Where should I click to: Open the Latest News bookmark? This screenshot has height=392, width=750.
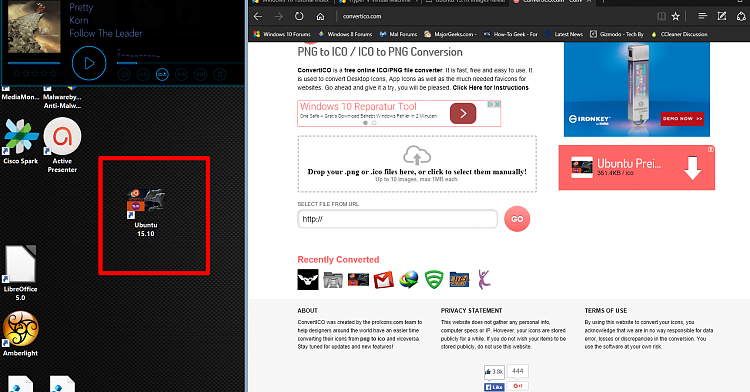(564, 34)
